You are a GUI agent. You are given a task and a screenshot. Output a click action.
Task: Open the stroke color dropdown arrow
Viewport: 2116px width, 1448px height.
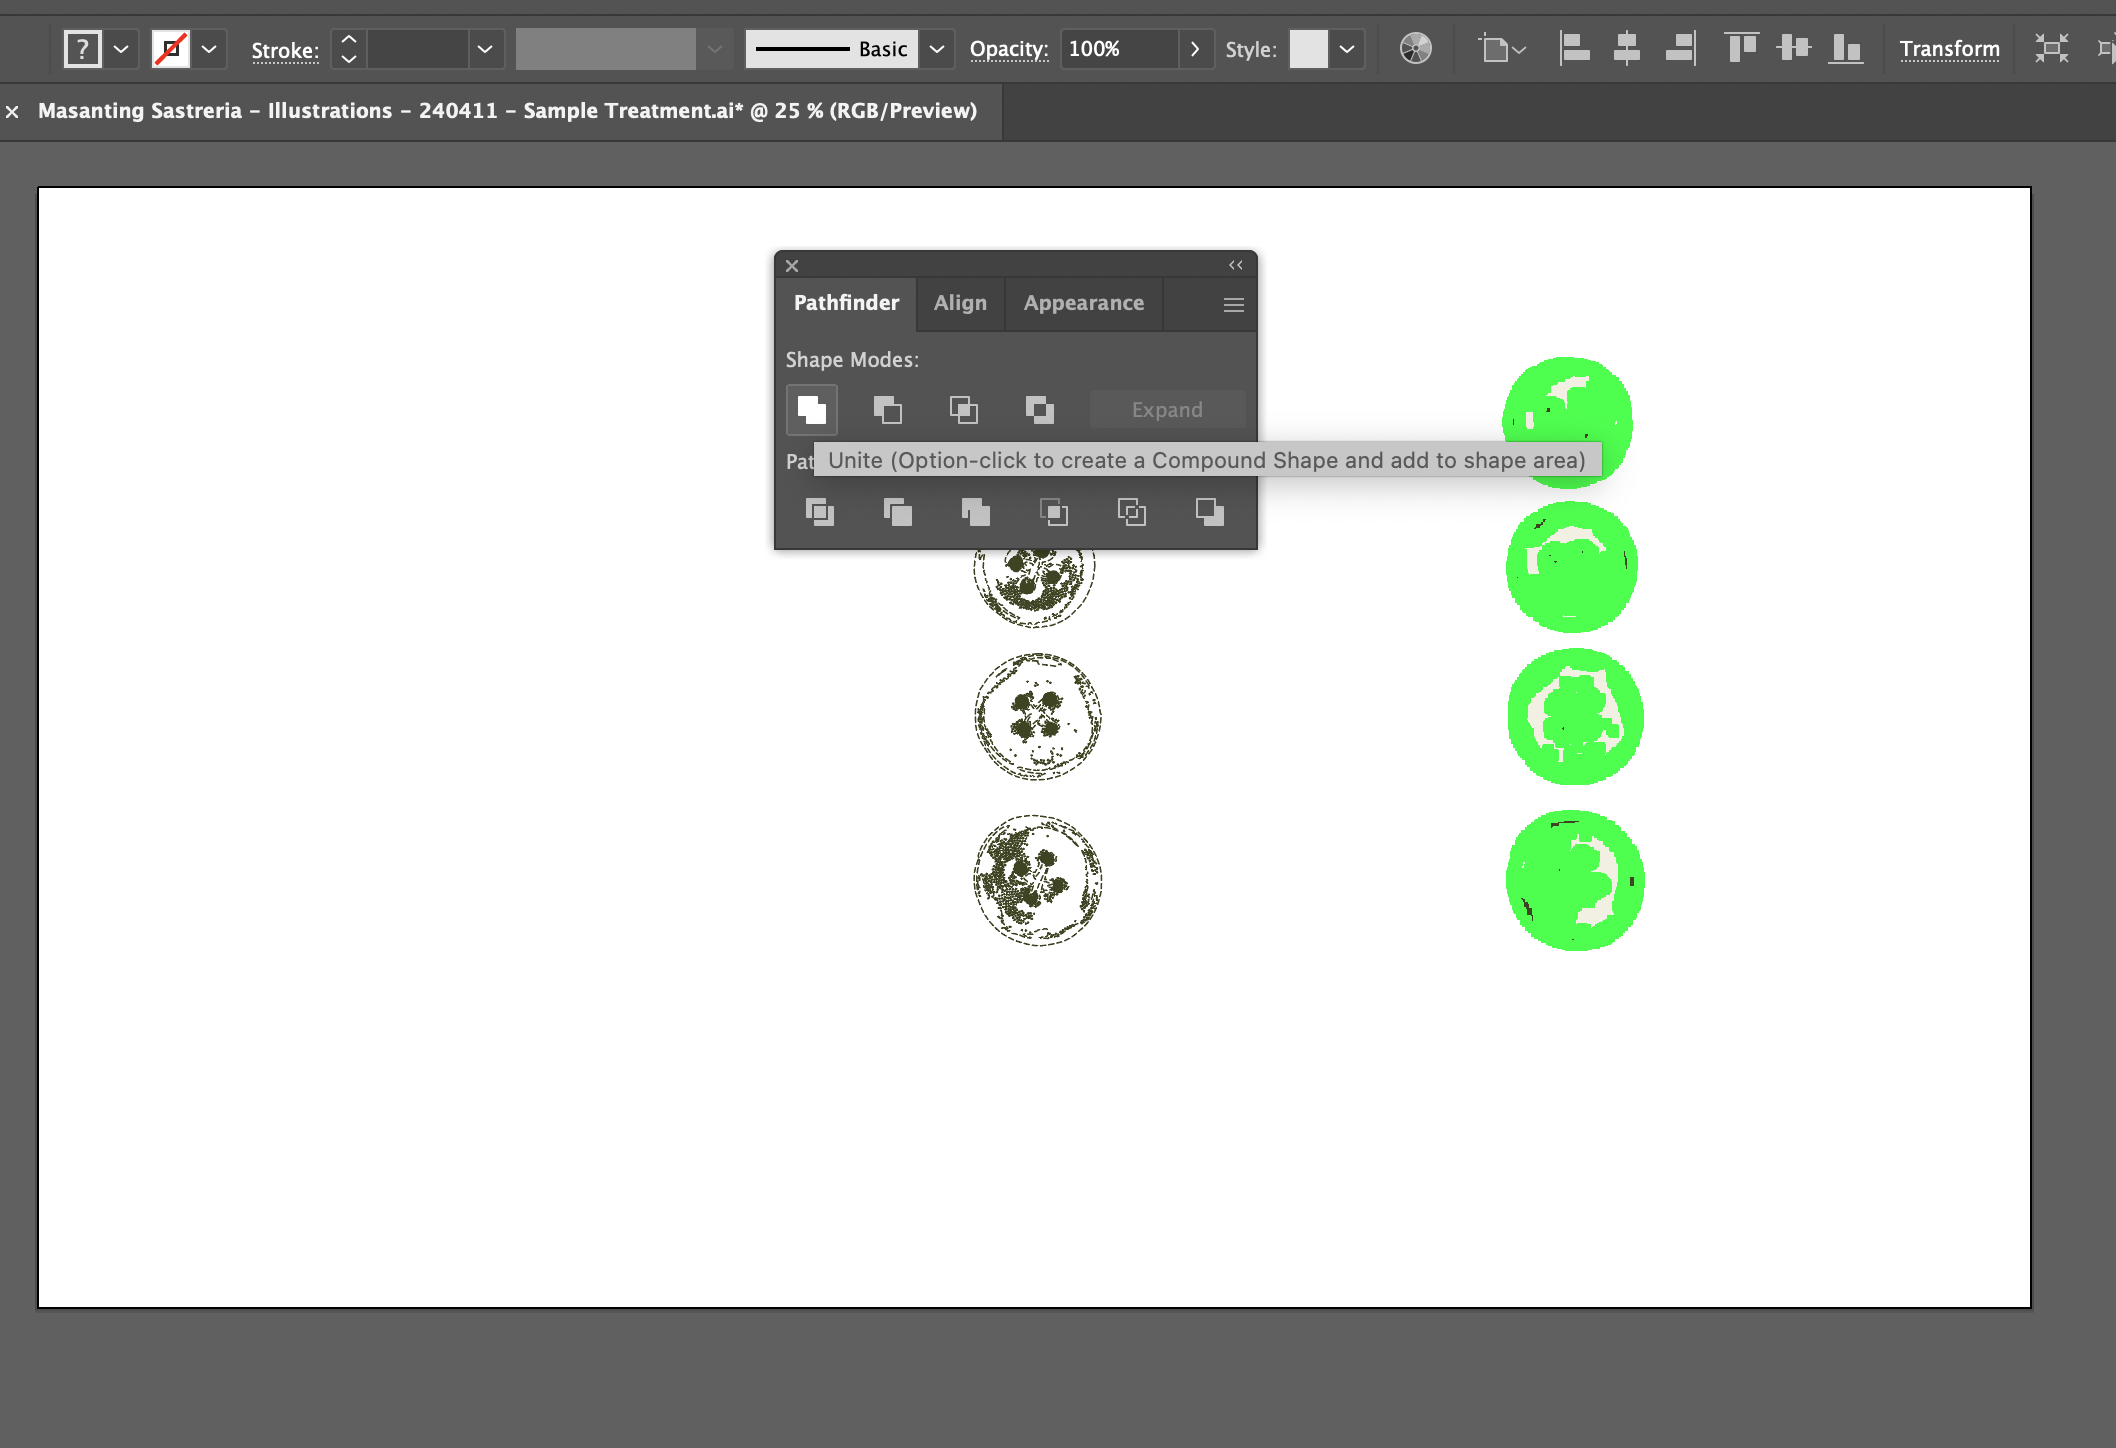coord(209,49)
